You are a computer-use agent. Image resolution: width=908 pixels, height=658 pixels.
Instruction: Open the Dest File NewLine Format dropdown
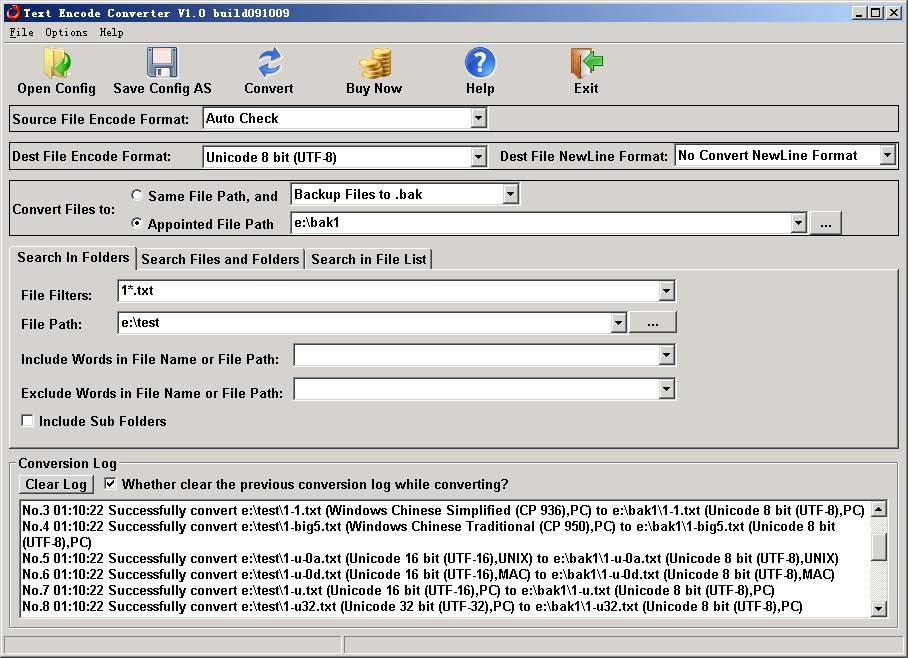(x=887, y=155)
